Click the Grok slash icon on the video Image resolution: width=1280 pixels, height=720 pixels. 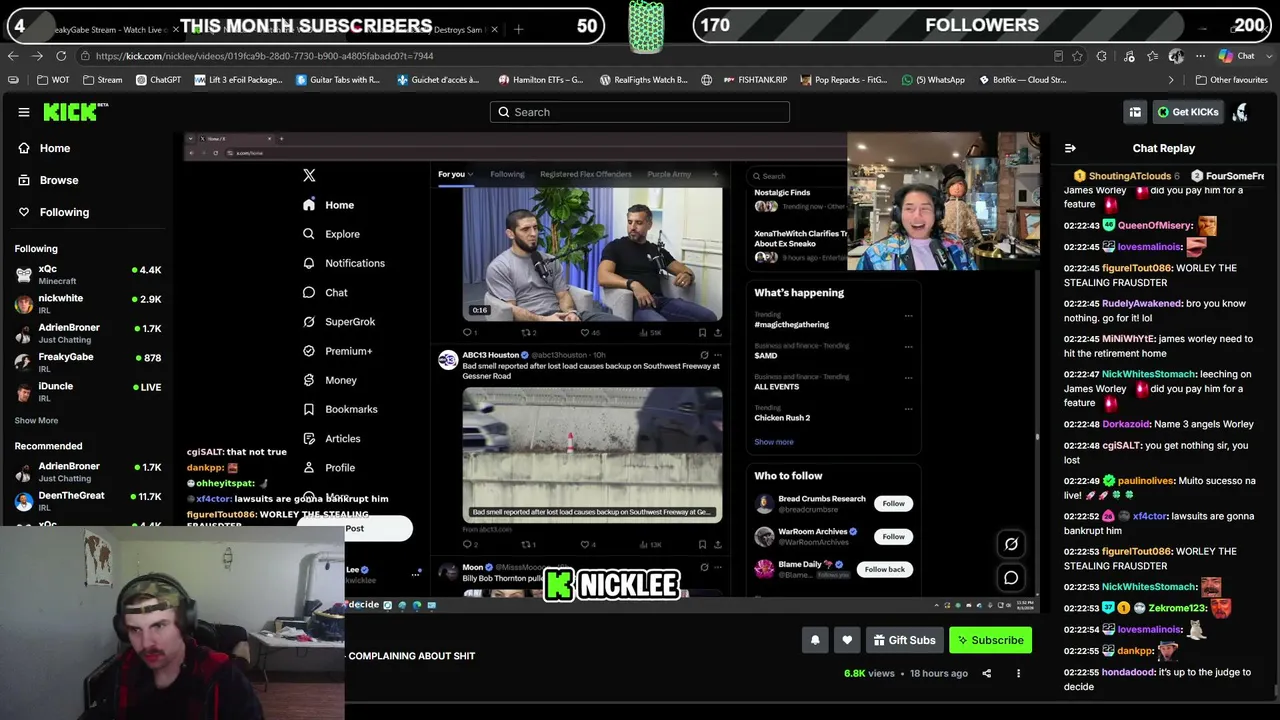(1011, 544)
